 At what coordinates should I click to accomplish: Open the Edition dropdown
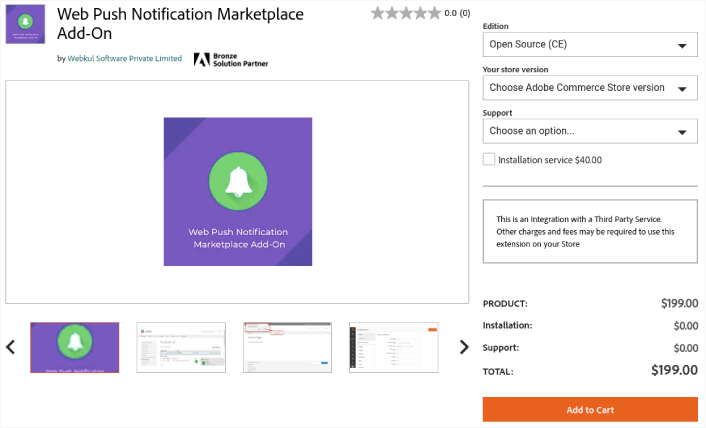[x=589, y=45]
